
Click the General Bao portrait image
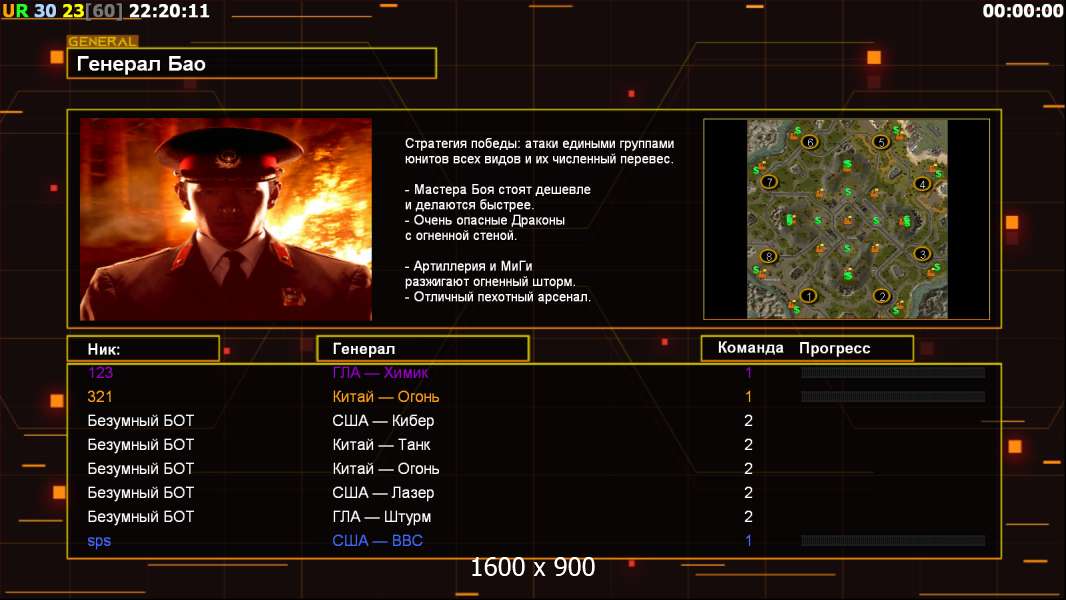click(x=225, y=219)
